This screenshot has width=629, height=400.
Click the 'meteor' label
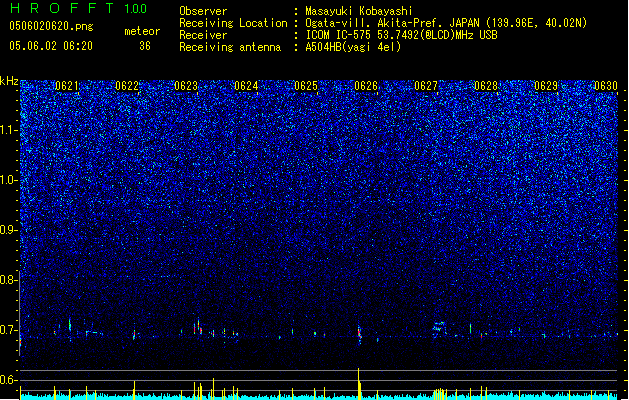[142, 31]
